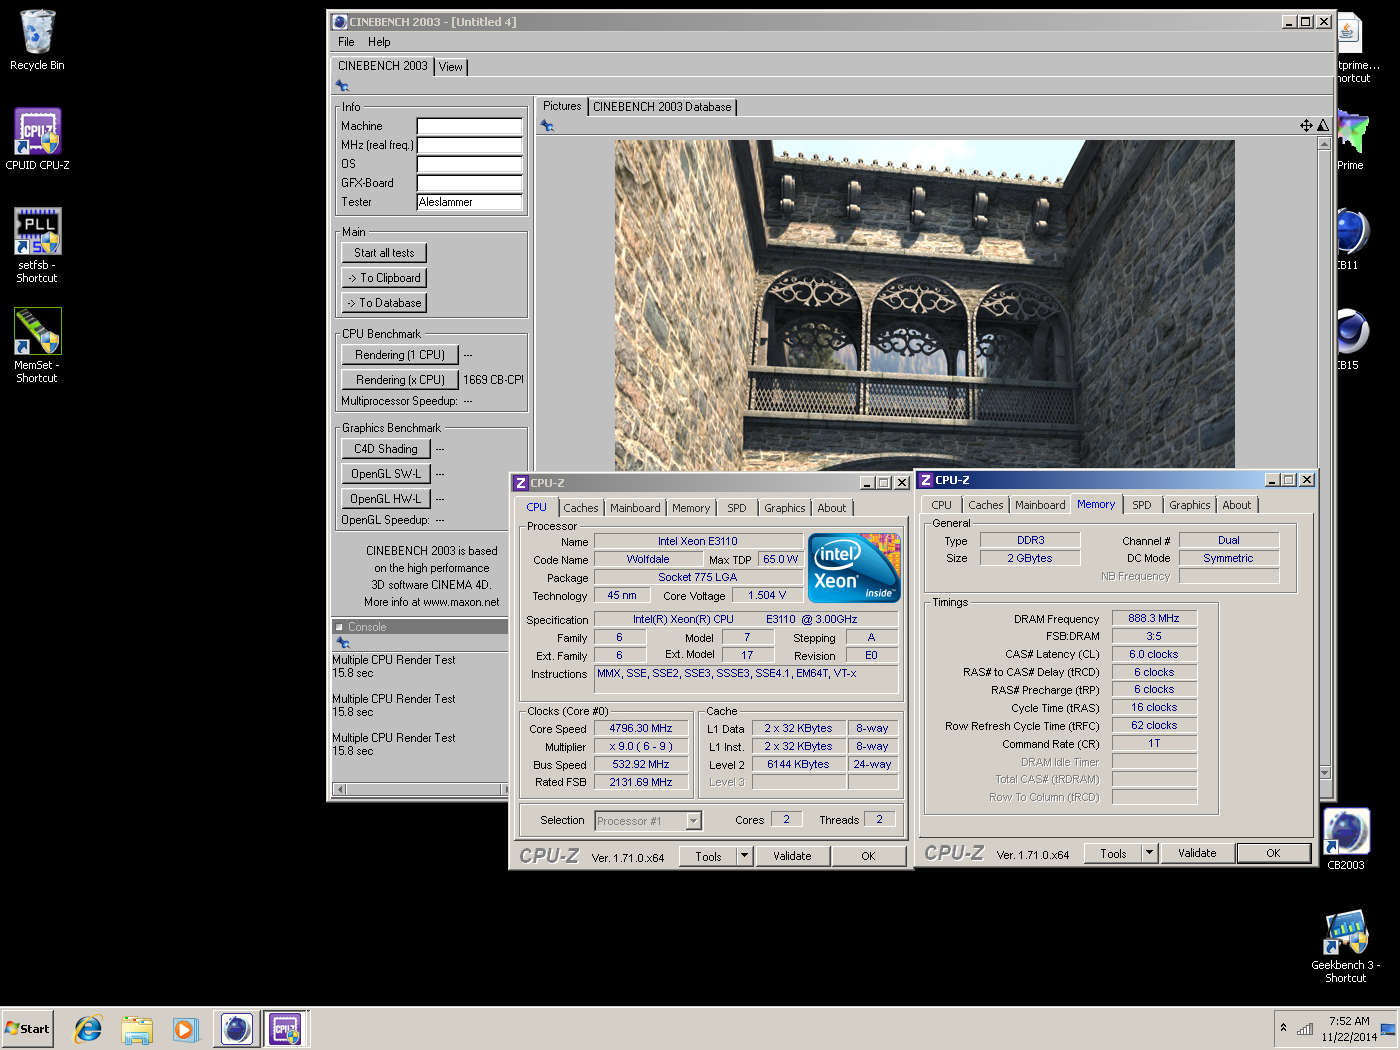Click the Start button
The width and height of the screenshot is (1400, 1050).
pos(27,1028)
